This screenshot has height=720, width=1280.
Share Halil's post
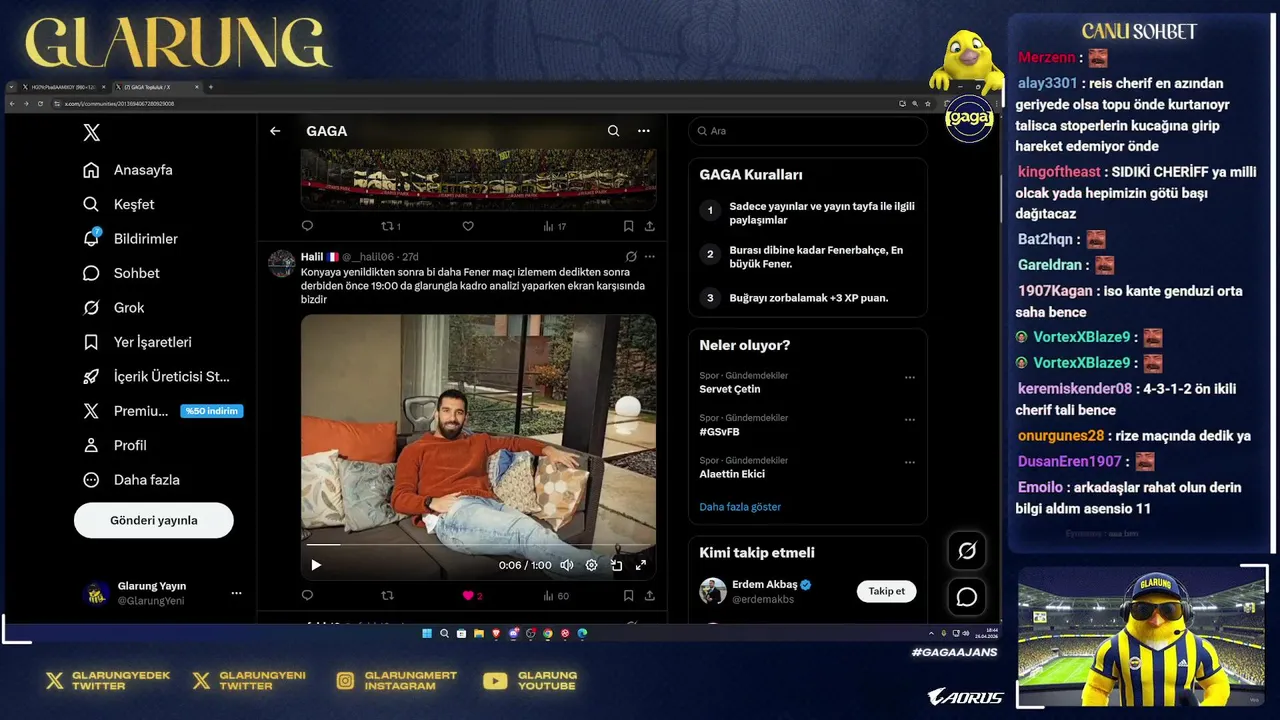point(649,595)
